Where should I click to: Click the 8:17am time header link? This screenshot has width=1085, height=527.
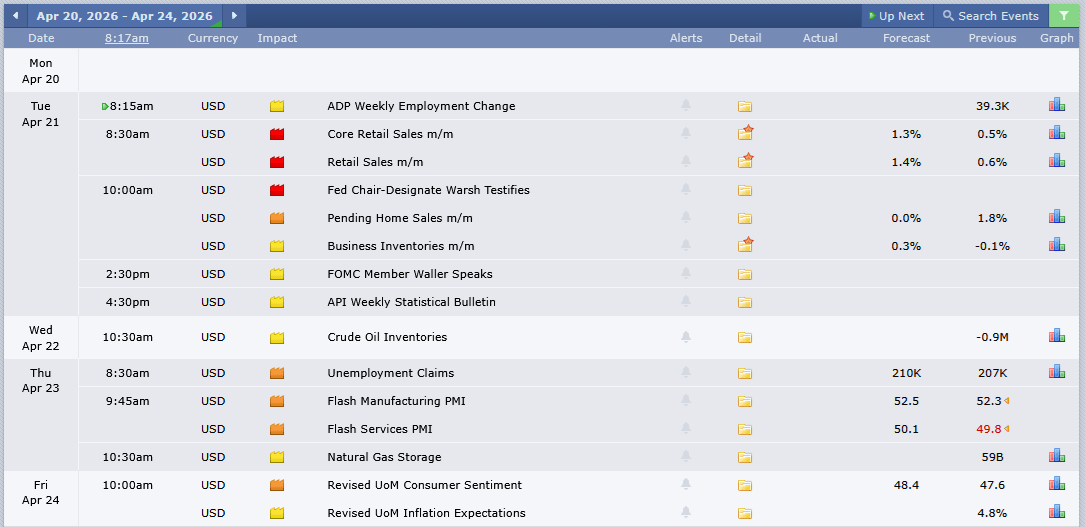point(127,38)
